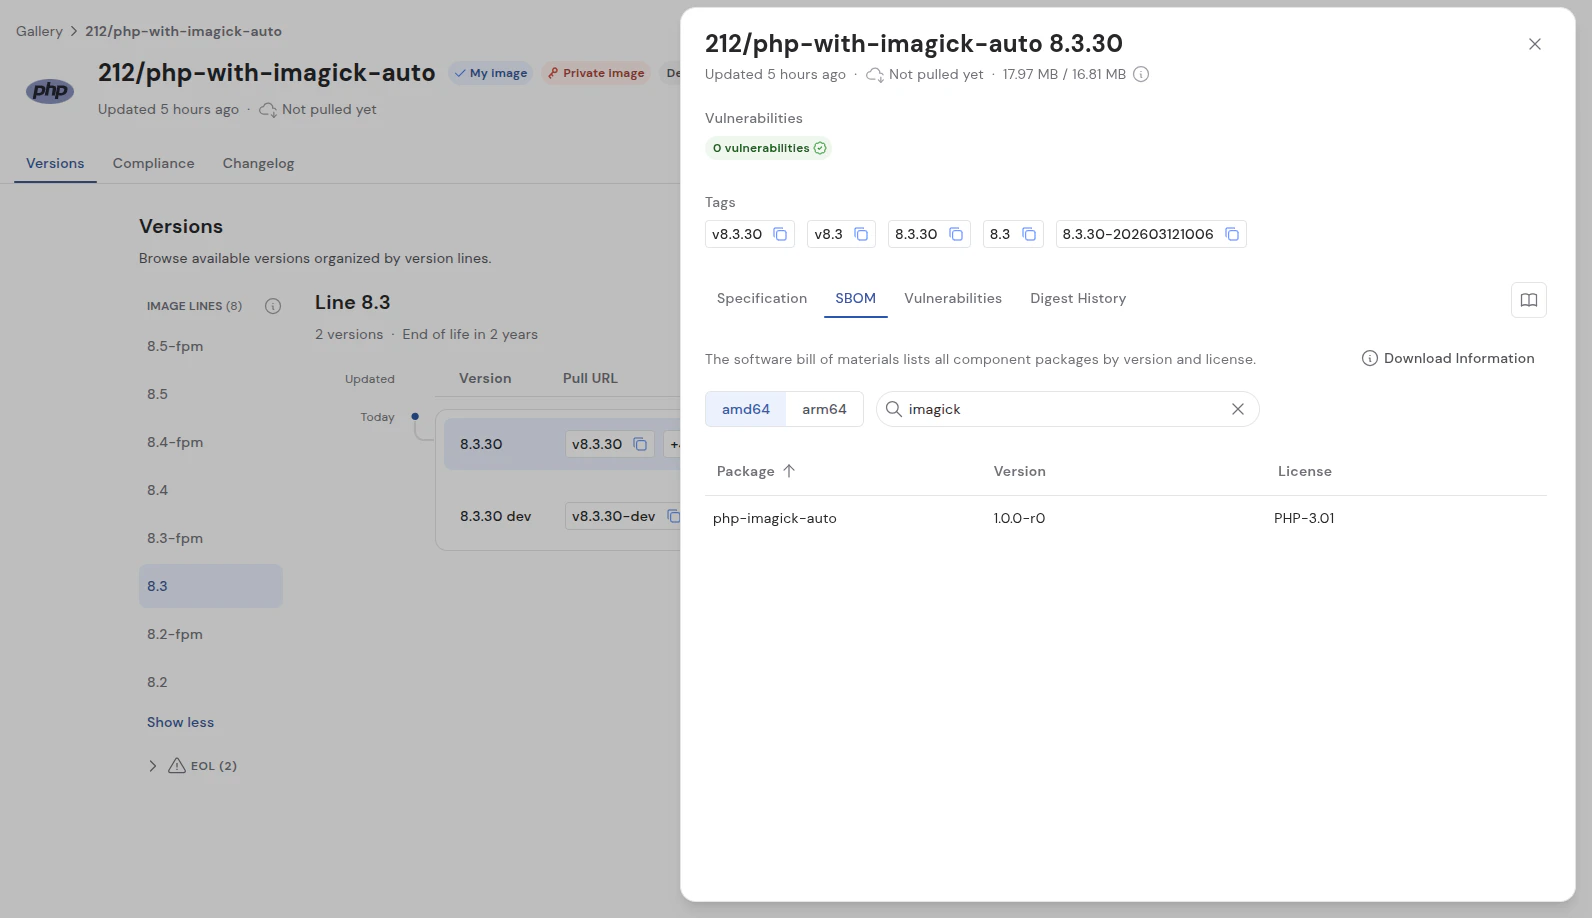1592x919 pixels.
Task: Click the 212/php-with-imagick-auto breadcrumb
Action: (x=183, y=31)
